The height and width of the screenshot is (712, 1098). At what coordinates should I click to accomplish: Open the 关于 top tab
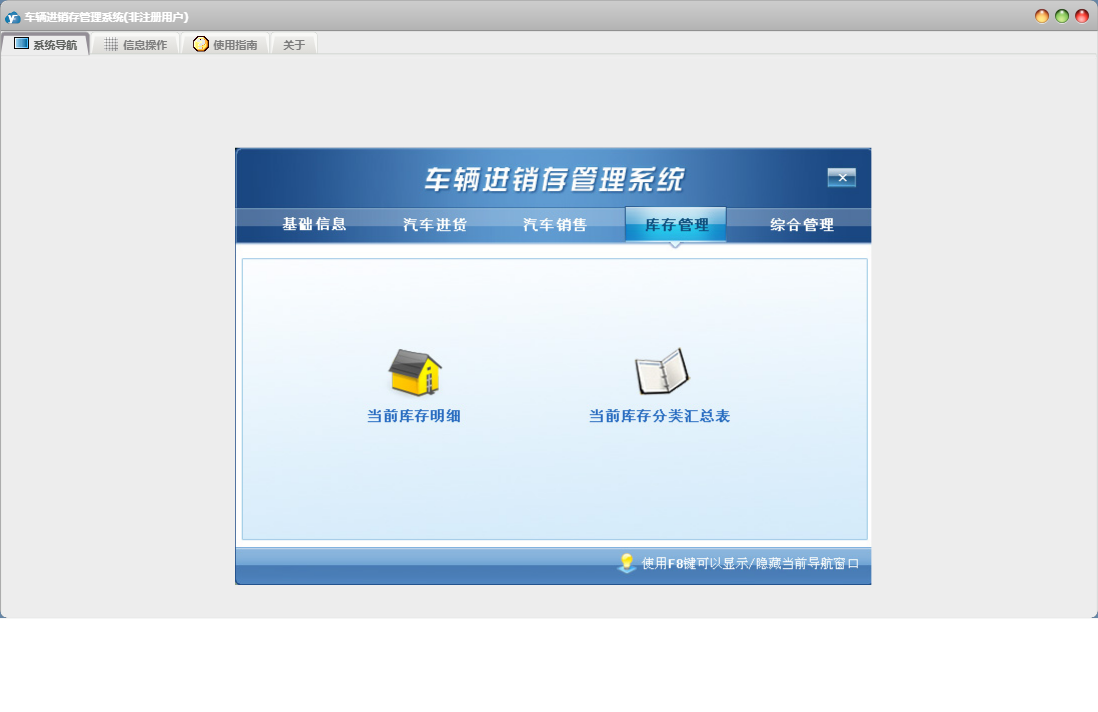click(294, 45)
